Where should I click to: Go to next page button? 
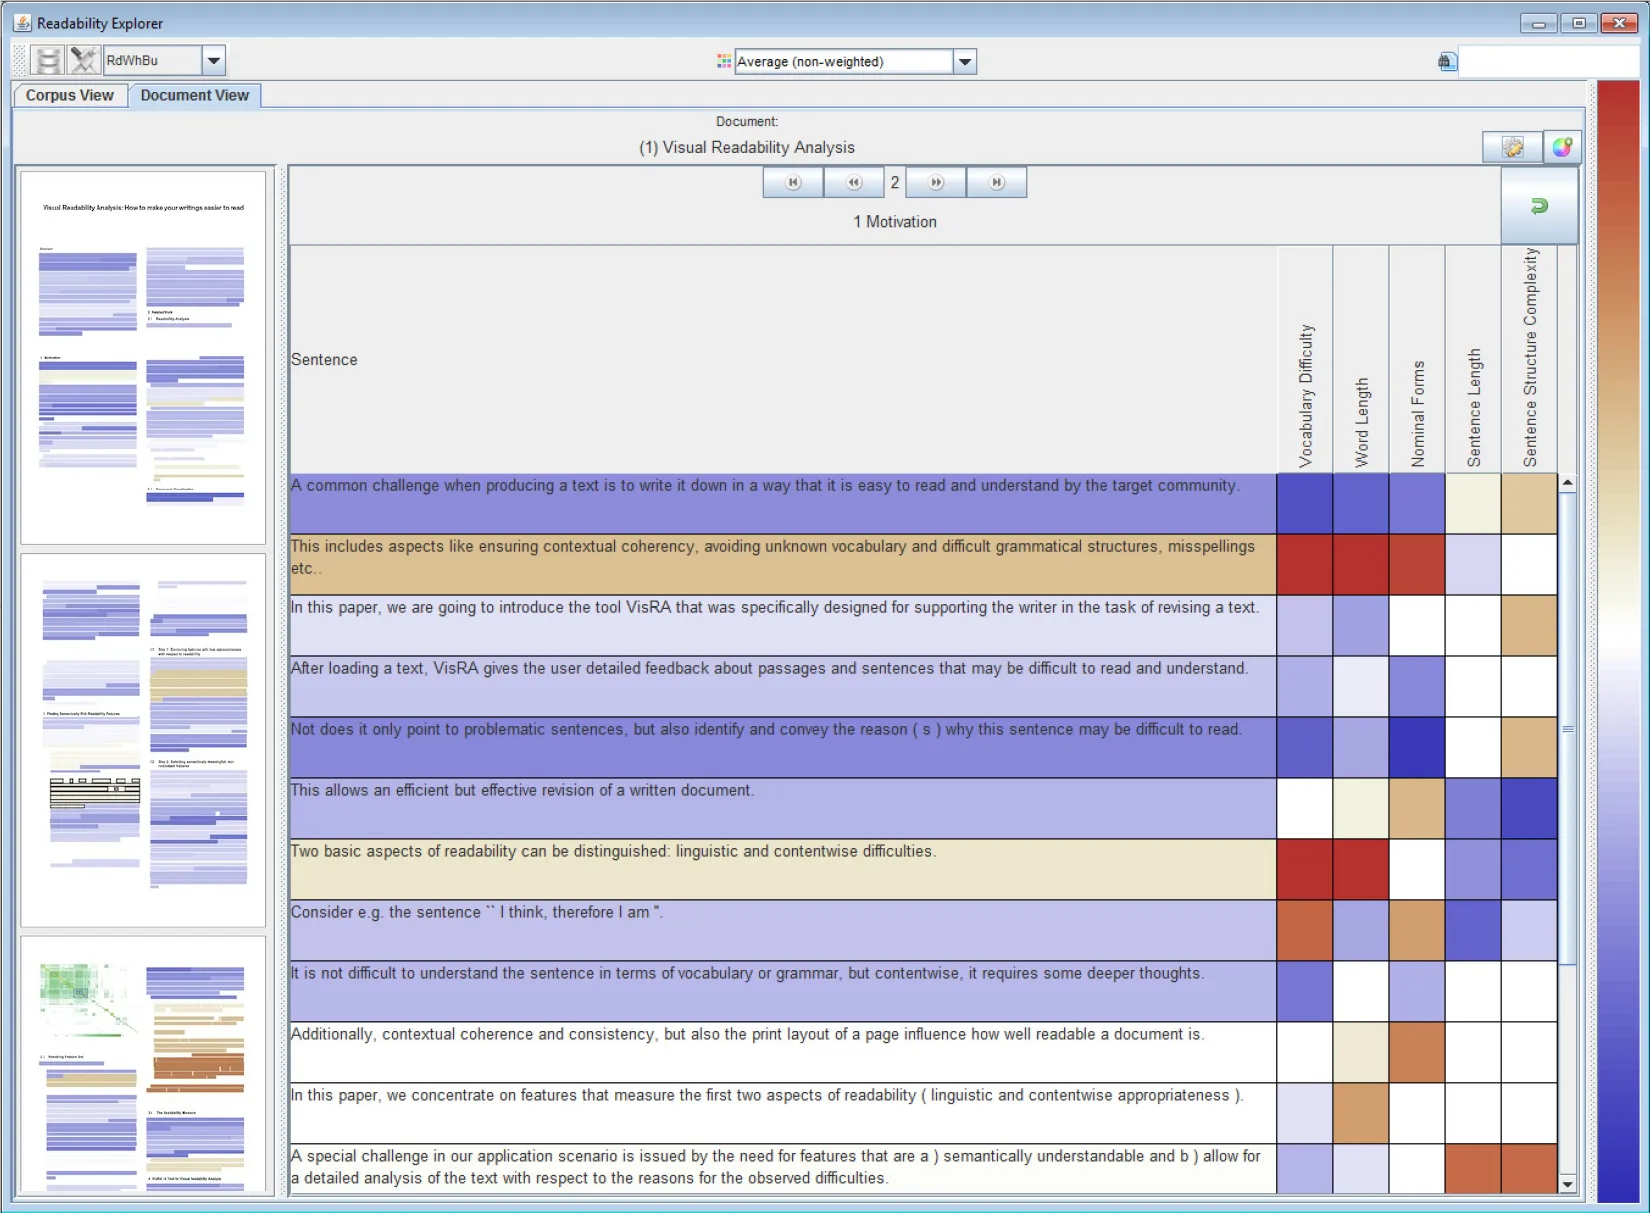click(936, 182)
